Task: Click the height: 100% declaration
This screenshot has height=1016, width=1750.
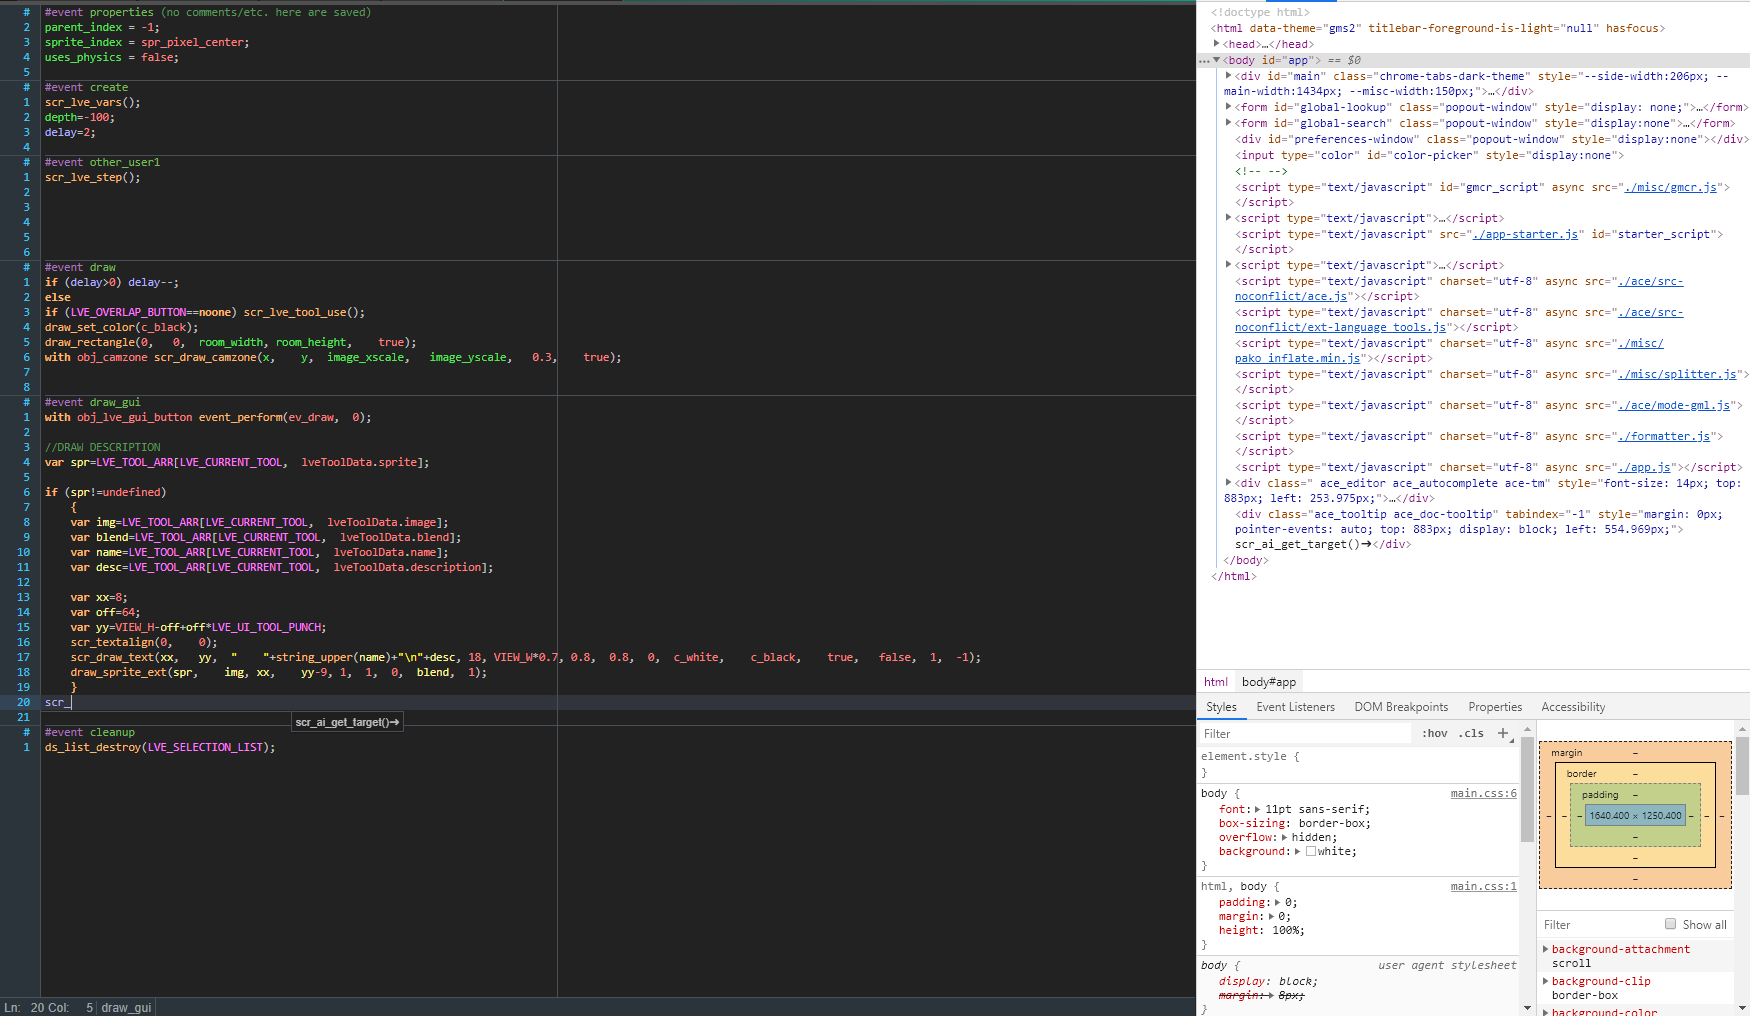Action: tap(1262, 930)
